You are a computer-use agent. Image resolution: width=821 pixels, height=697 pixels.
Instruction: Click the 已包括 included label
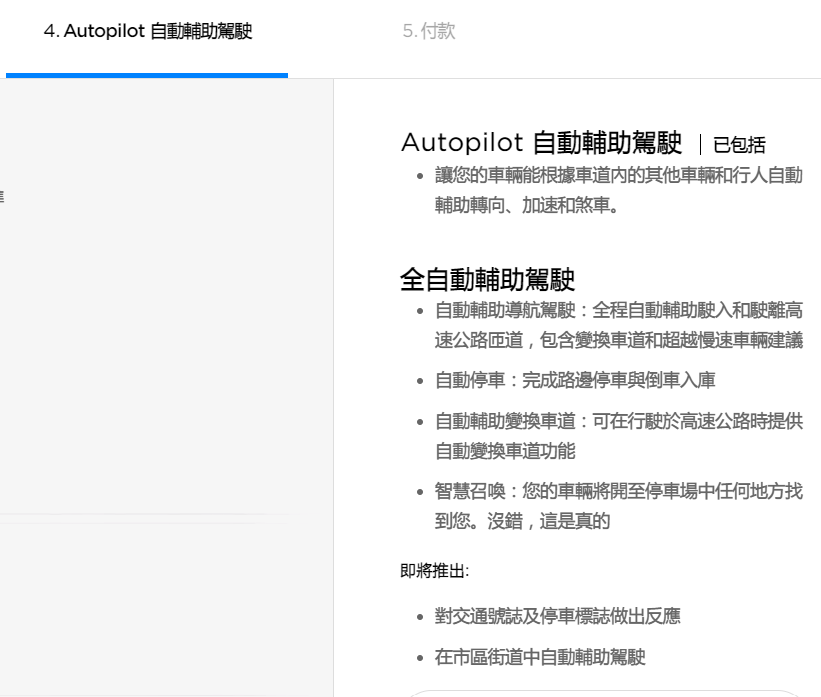coord(739,145)
